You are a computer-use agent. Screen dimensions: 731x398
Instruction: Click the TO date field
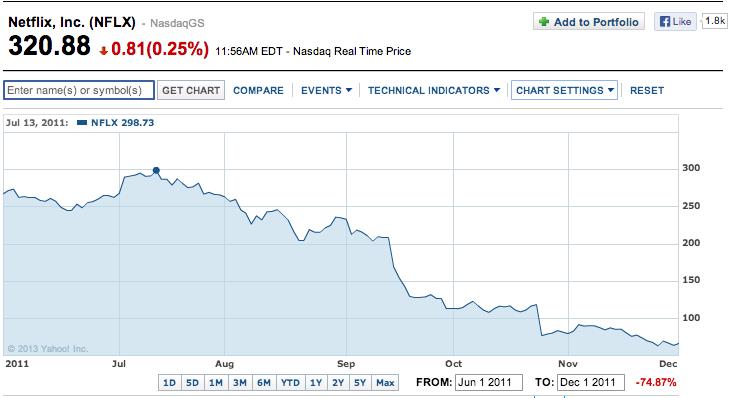(591, 382)
